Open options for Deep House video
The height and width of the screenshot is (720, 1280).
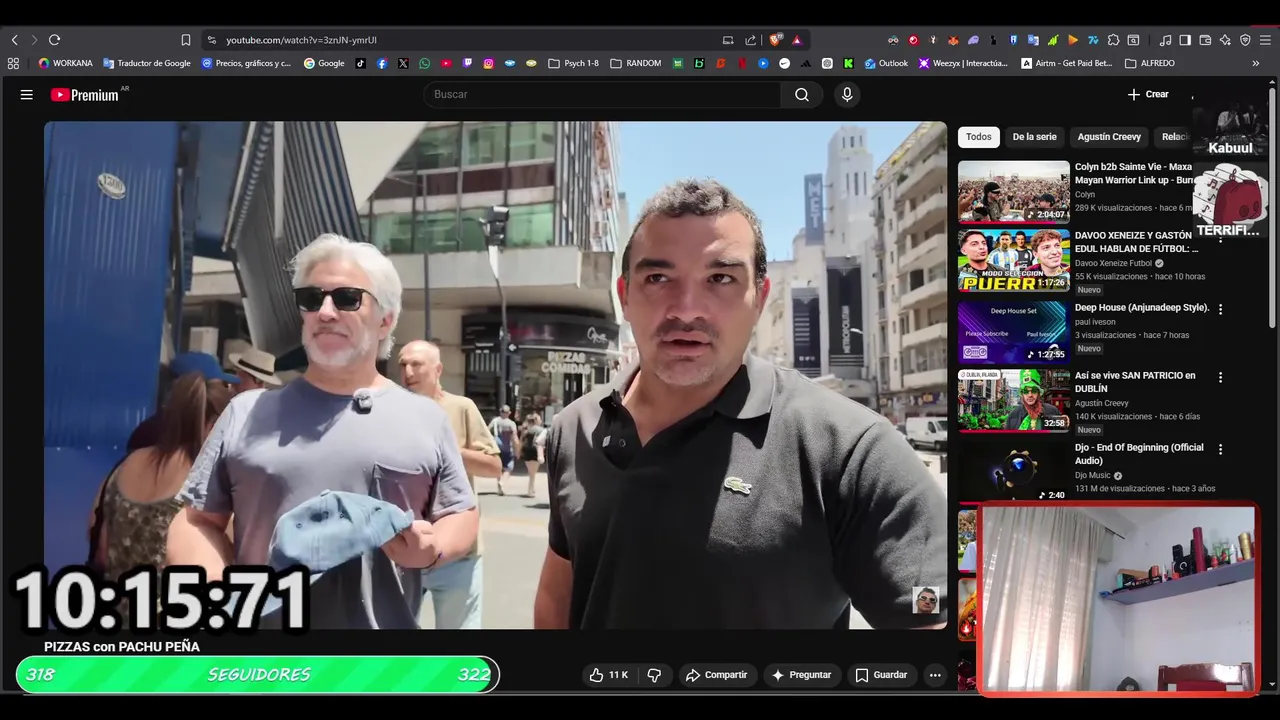click(1220, 309)
